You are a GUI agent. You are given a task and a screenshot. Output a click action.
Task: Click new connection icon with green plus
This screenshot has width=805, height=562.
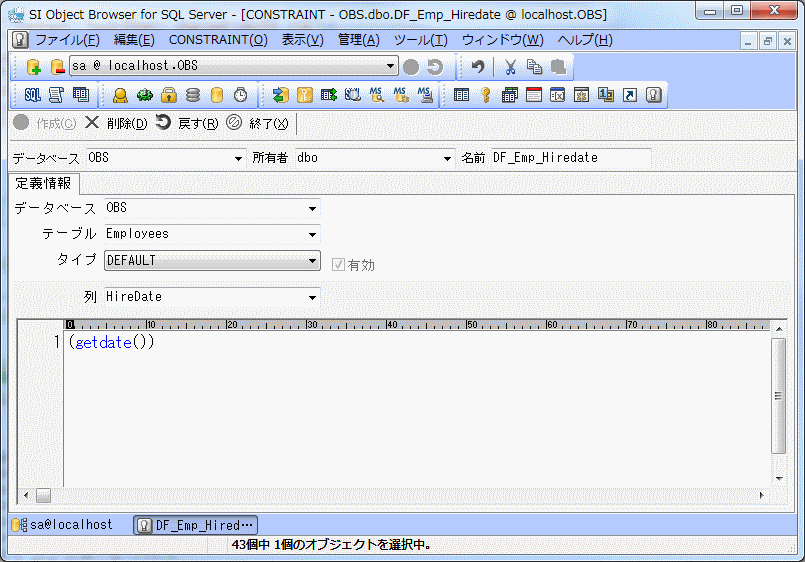coord(33,67)
